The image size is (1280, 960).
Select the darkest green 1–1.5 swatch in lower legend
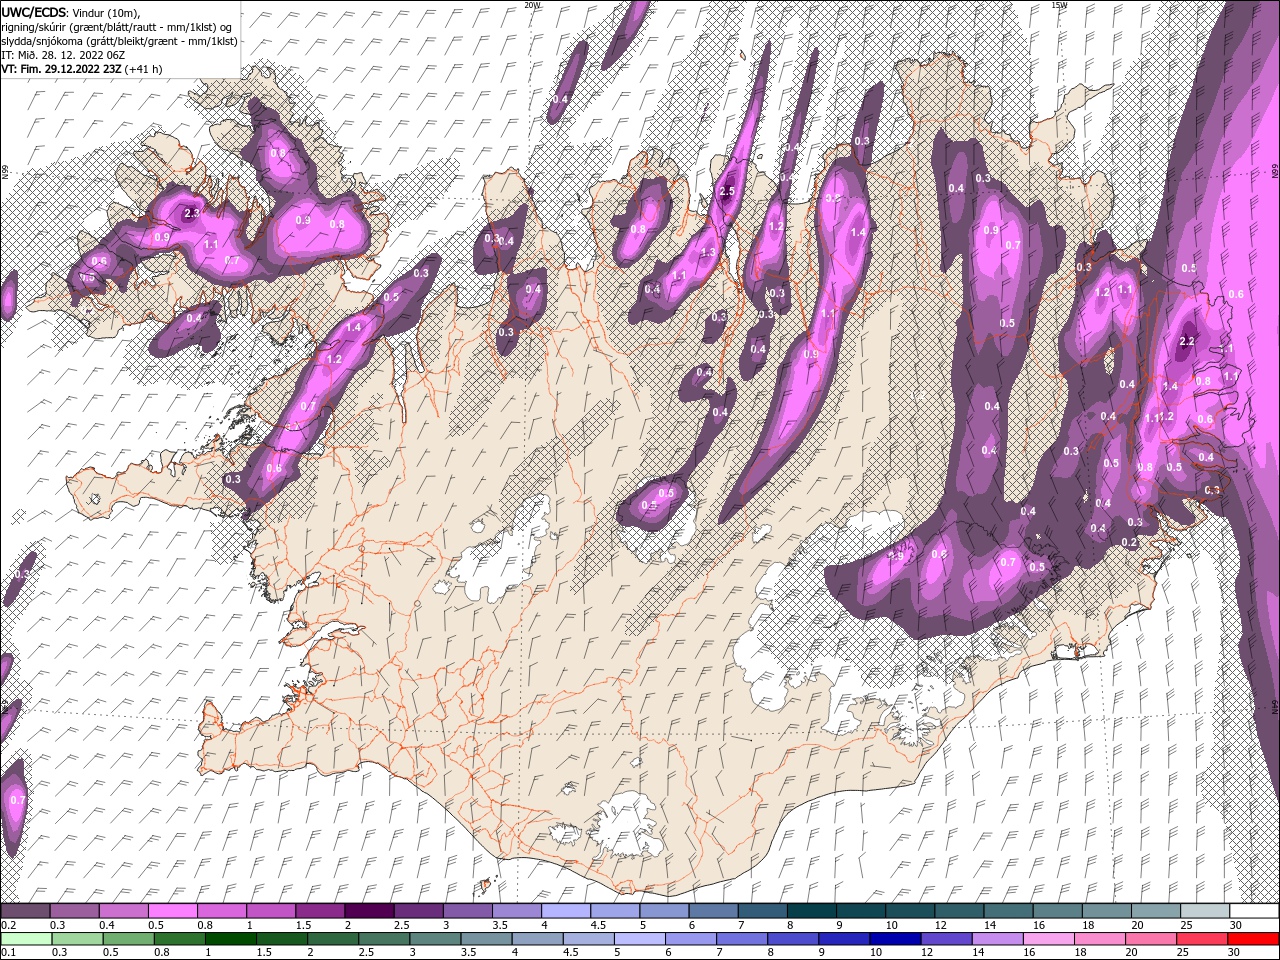coord(230,939)
